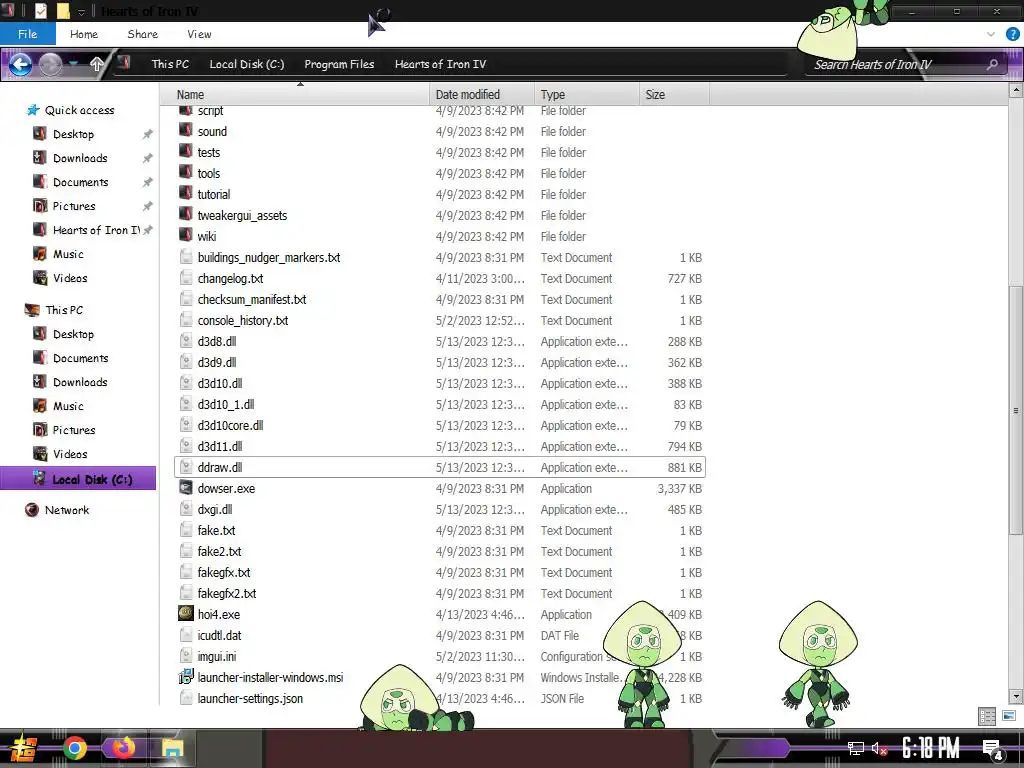Open pinned Hearts of Iron IV folder
This screenshot has height=768, width=1024.
(96, 230)
